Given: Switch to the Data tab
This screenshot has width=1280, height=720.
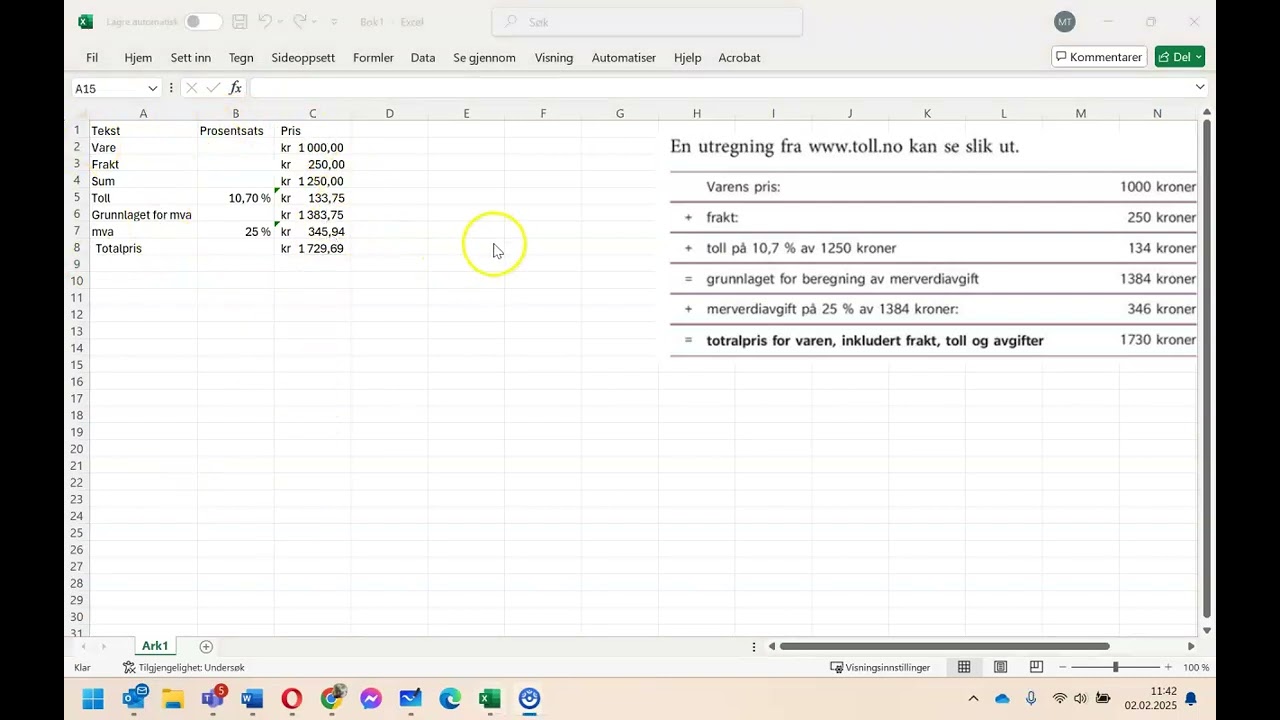Looking at the screenshot, I should 423,57.
